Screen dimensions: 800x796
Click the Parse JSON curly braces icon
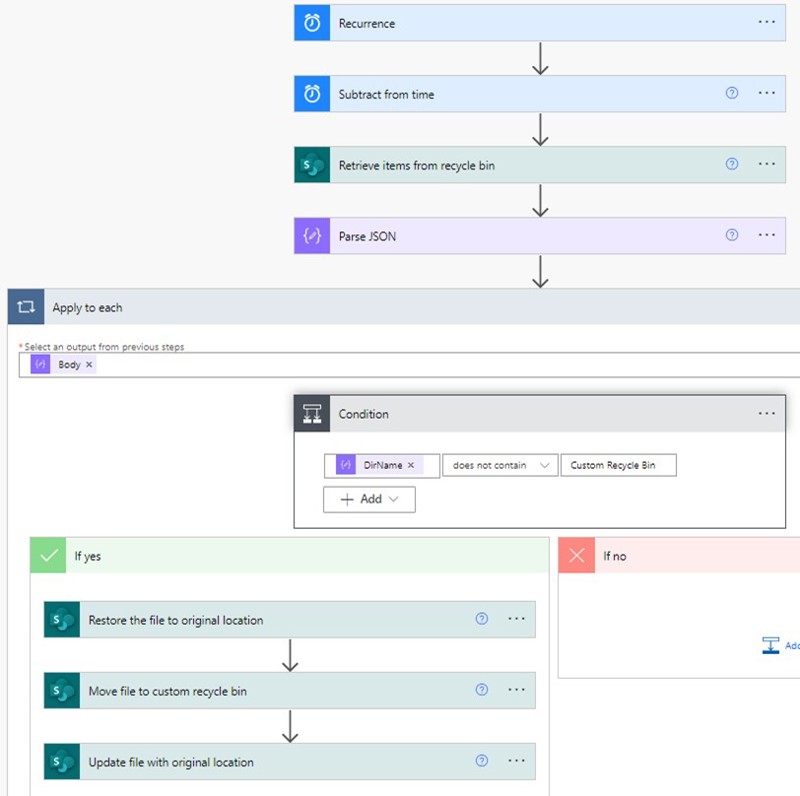pos(312,236)
